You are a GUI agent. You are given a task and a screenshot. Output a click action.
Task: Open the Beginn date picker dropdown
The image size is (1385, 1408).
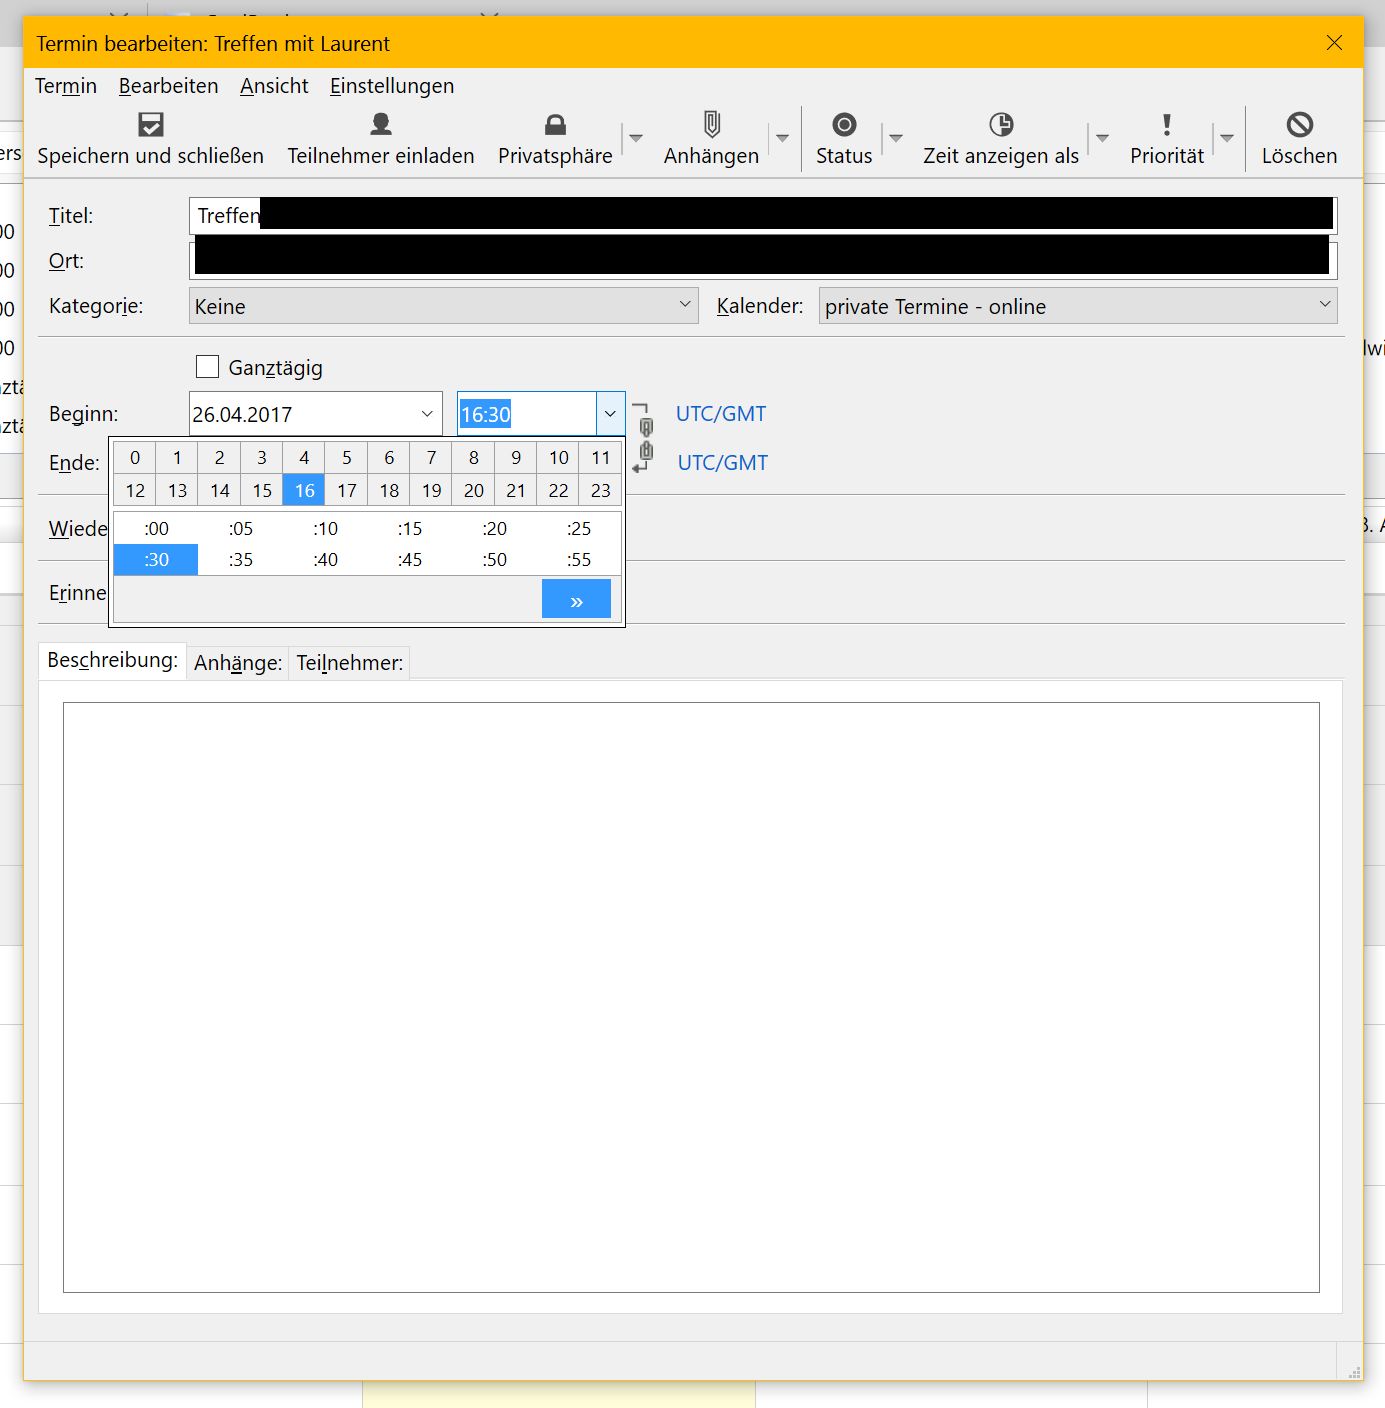point(427,414)
